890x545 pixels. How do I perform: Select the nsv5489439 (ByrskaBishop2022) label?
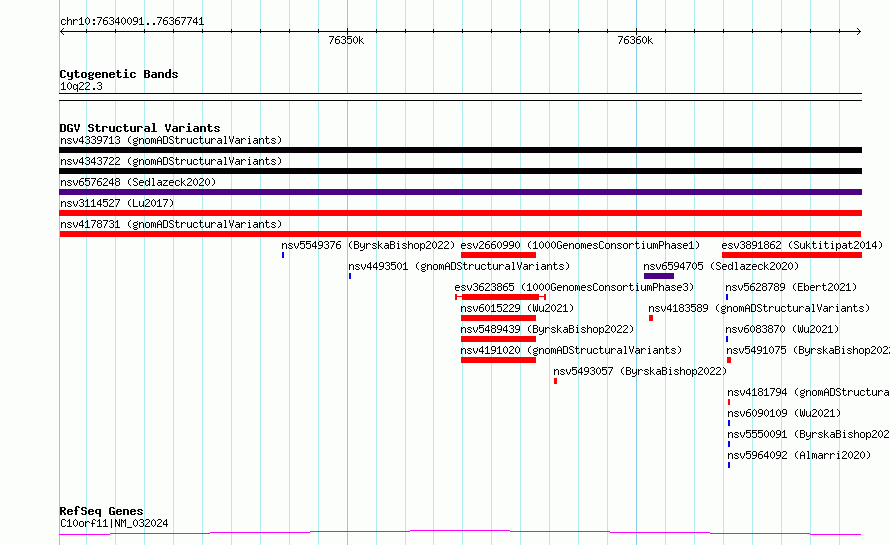pyautogui.click(x=547, y=329)
